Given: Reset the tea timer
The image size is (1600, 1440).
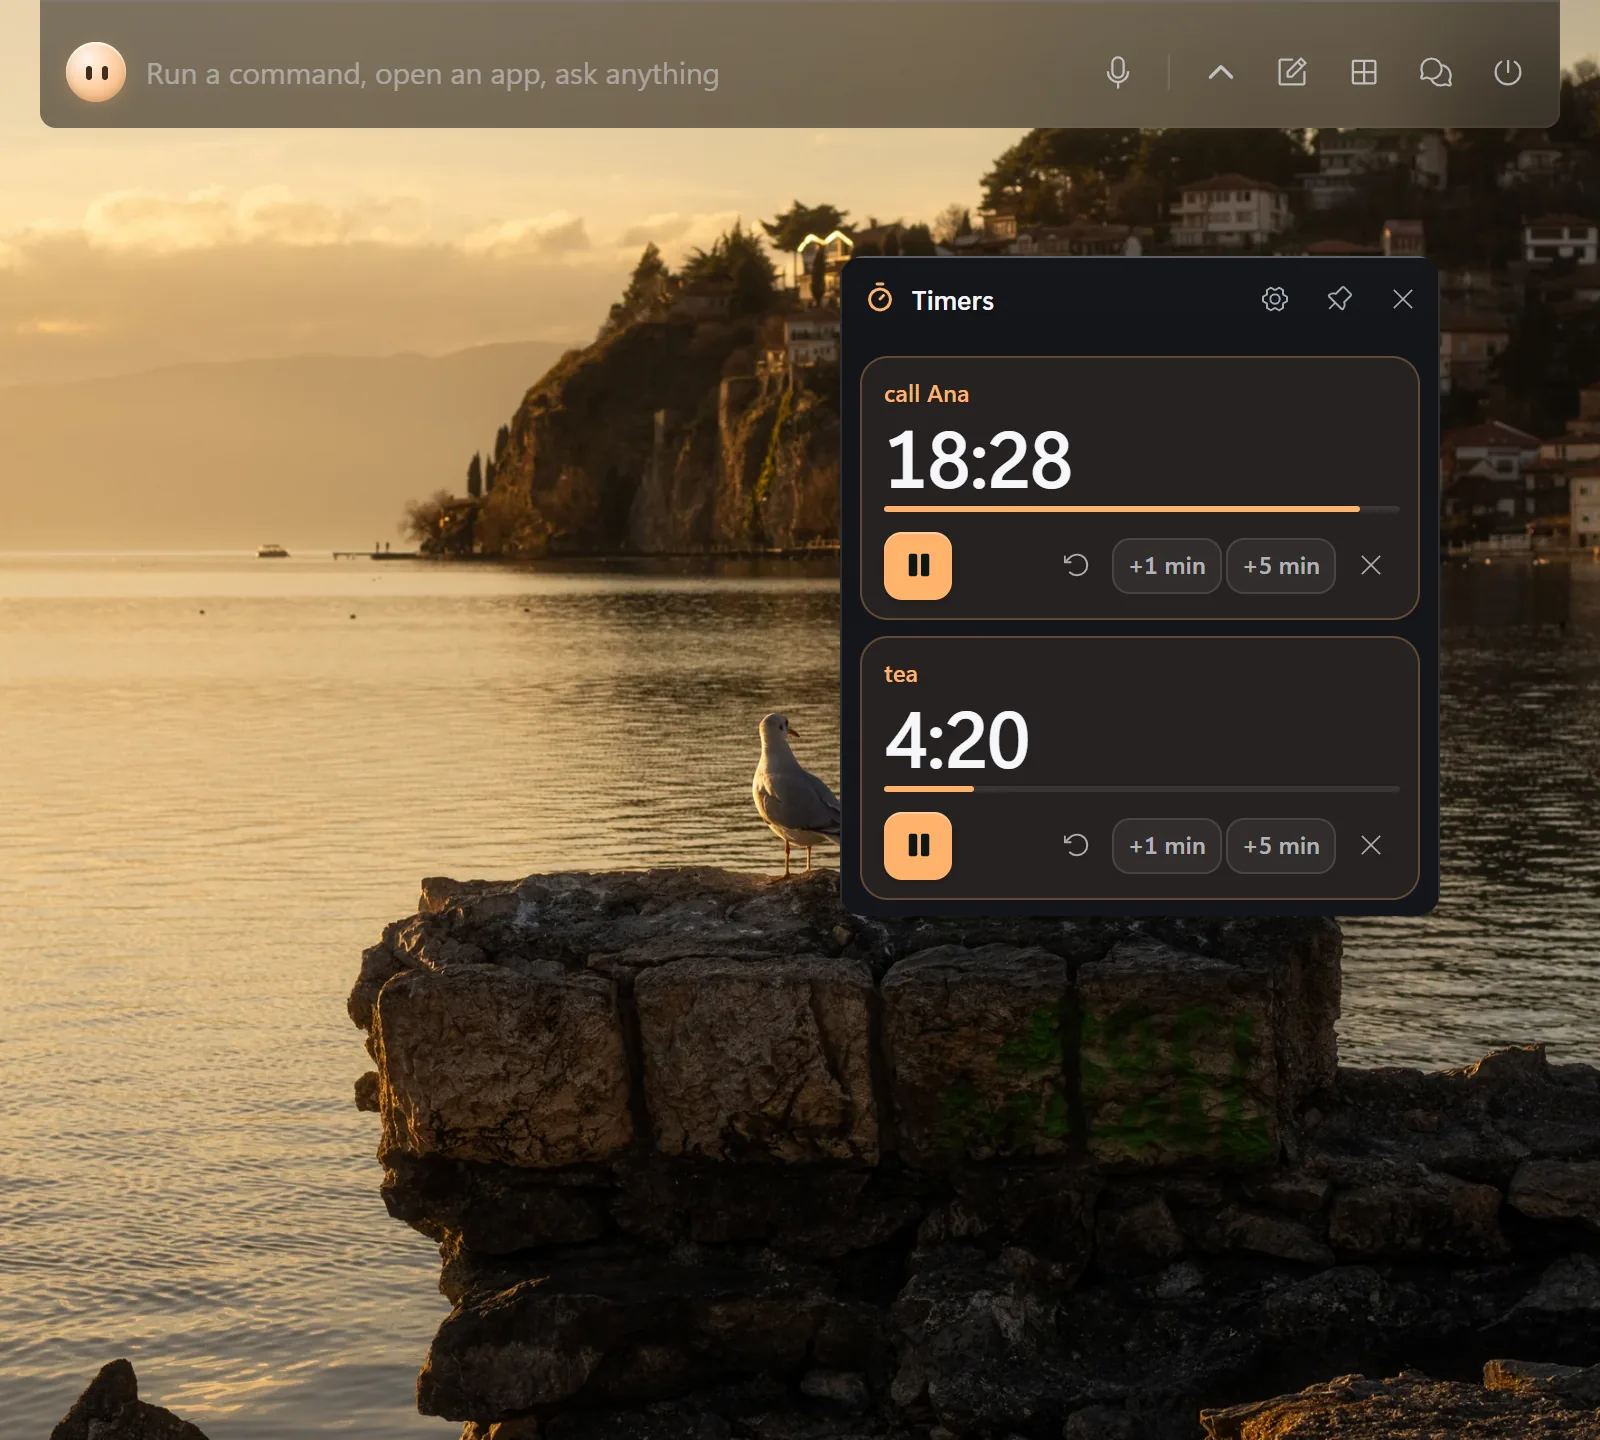Looking at the screenshot, I should point(1076,846).
